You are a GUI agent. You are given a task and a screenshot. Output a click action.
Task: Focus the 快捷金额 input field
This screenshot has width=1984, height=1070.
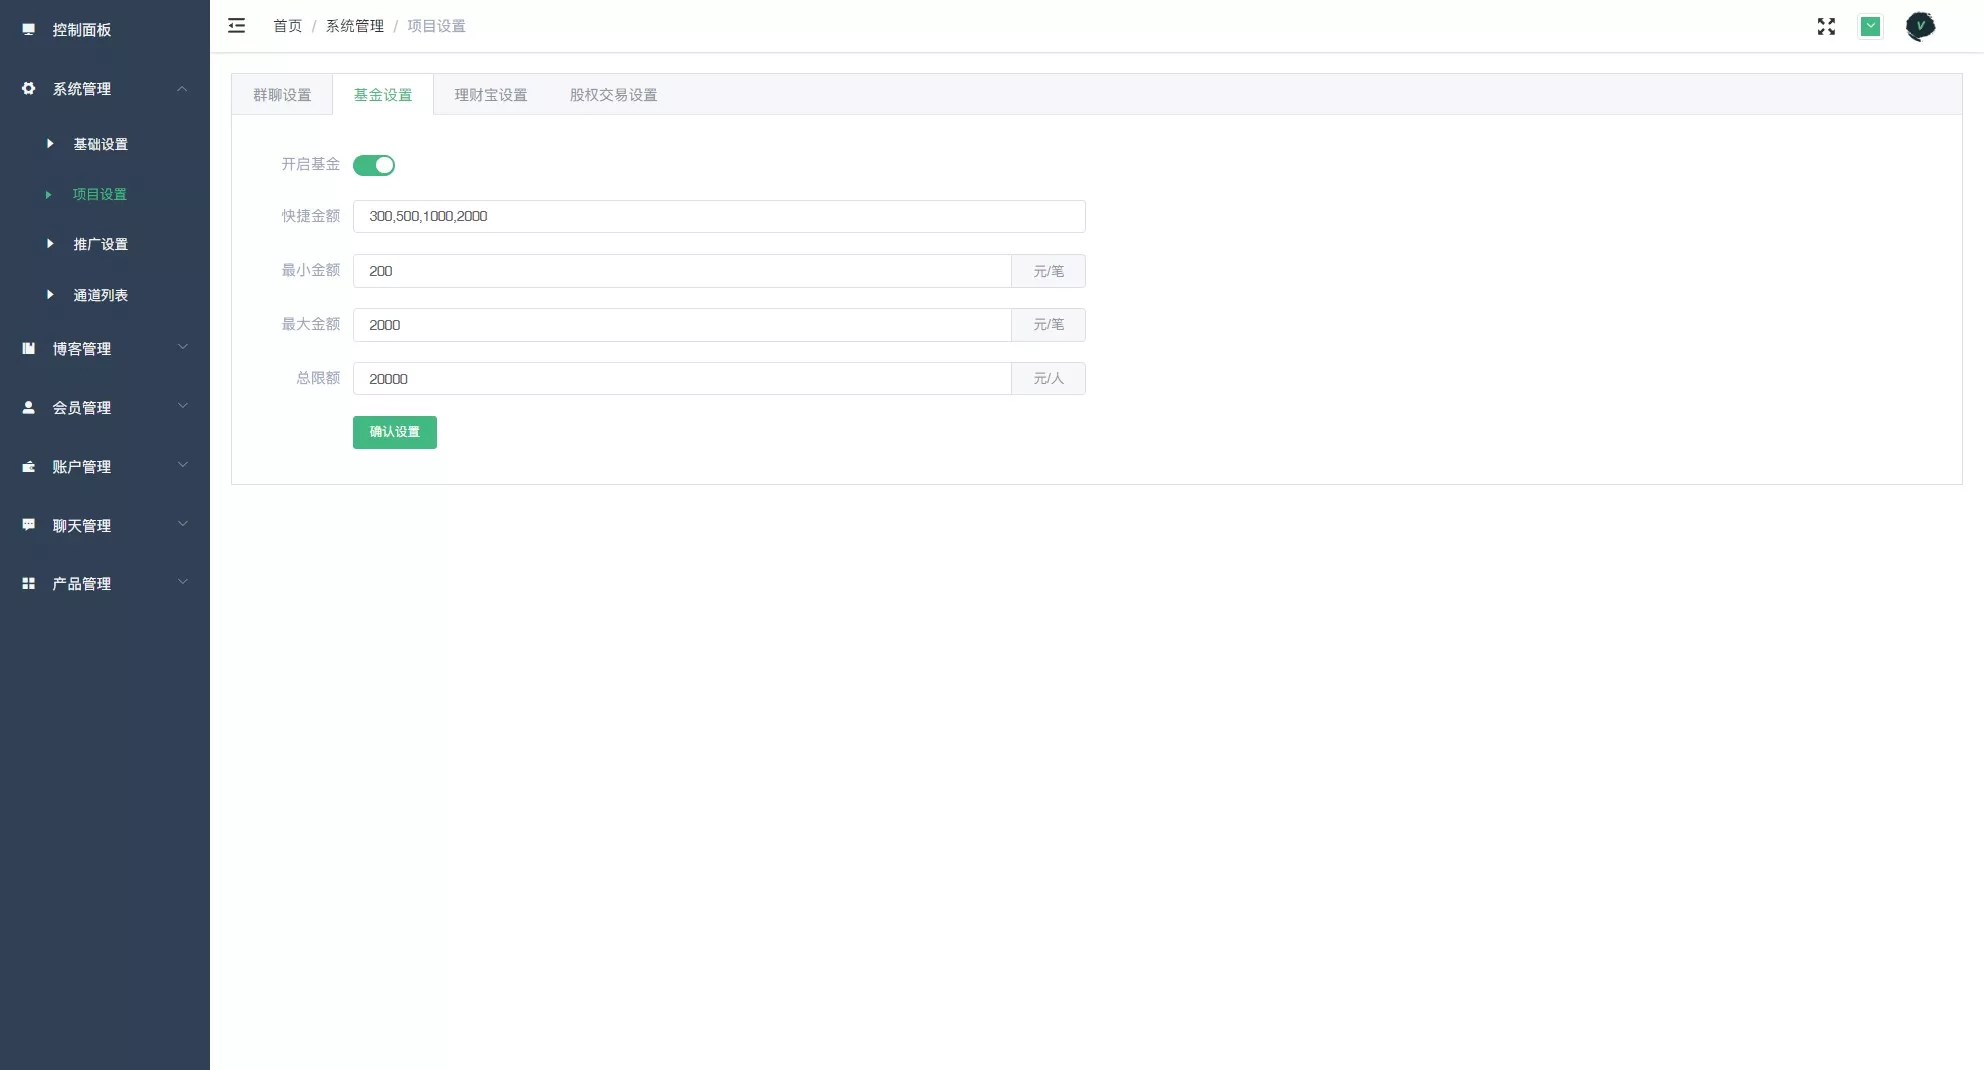tap(718, 217)
